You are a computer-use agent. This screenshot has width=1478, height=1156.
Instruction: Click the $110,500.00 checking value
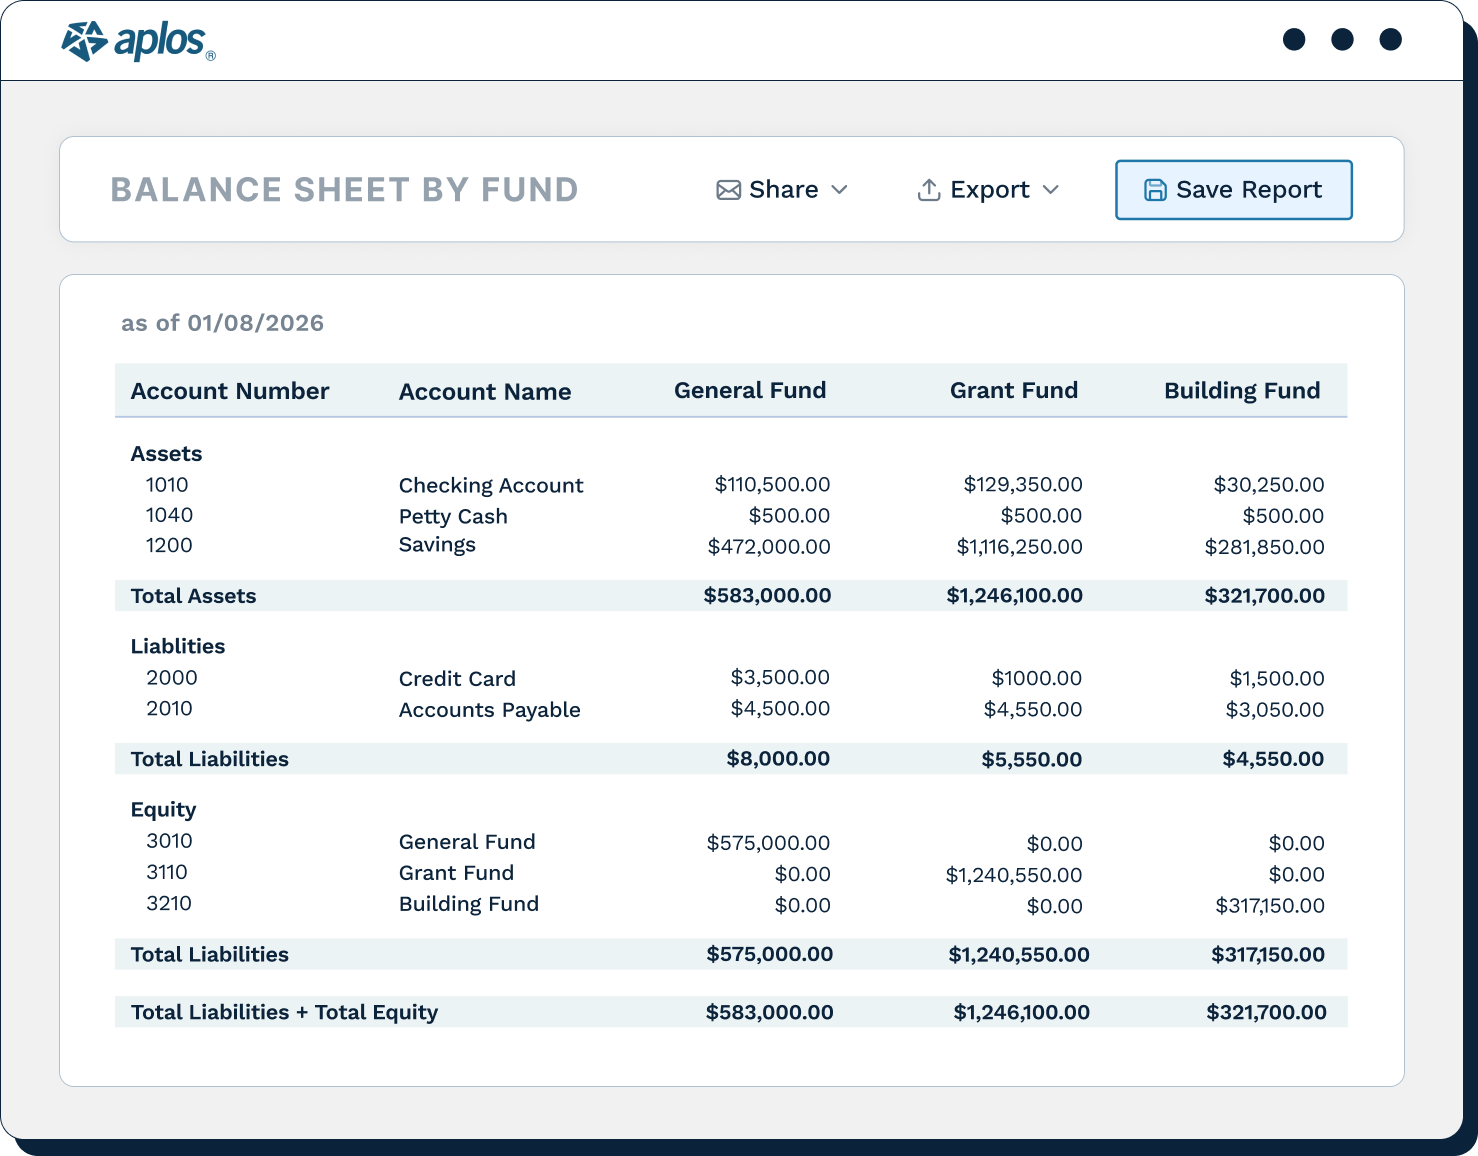[772, 485]
